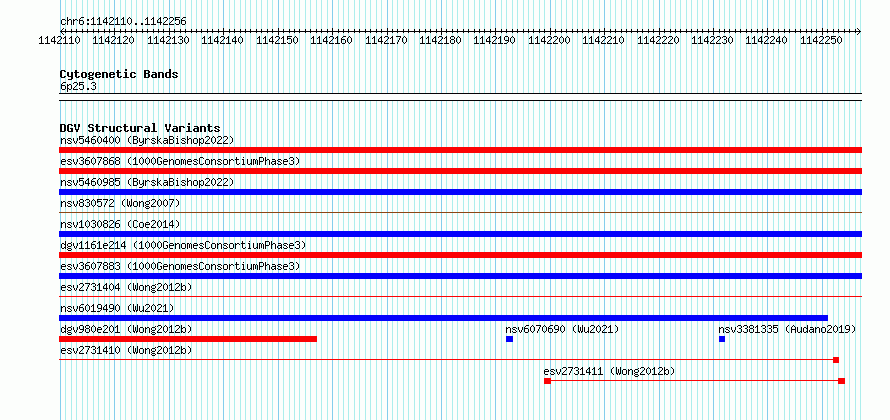Click ruler position 1142130
890x420 pixels.
169,40
